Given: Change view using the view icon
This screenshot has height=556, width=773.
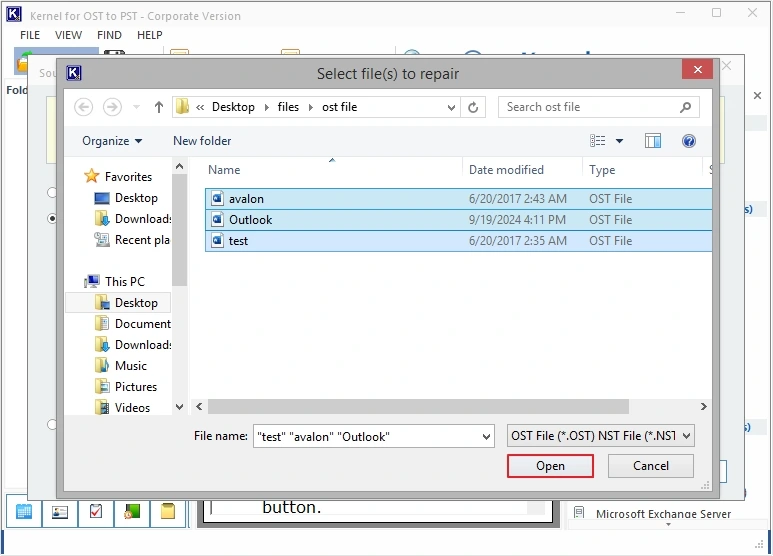Looking at the screenshot, I should [597, 141].
